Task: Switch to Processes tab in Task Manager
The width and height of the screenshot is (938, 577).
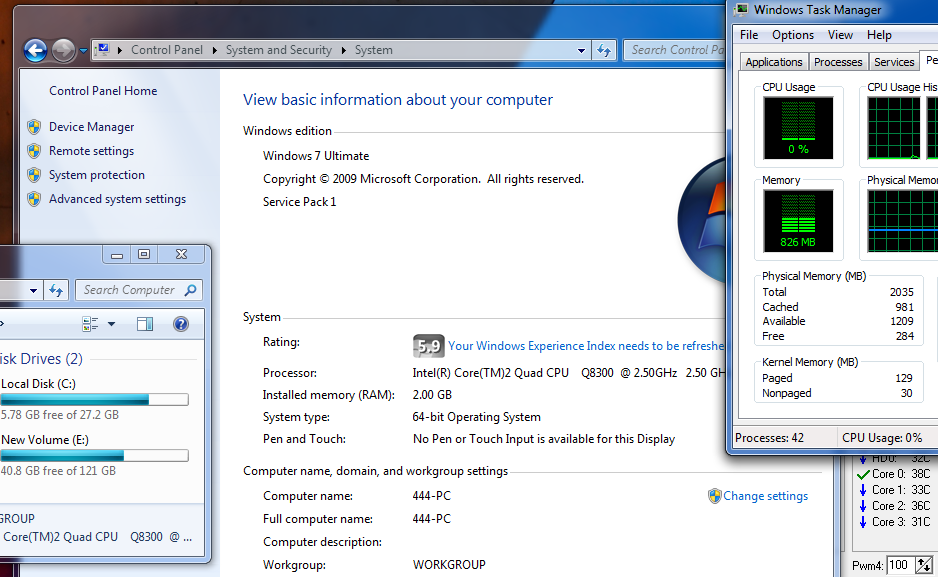Action: [838, 62]
